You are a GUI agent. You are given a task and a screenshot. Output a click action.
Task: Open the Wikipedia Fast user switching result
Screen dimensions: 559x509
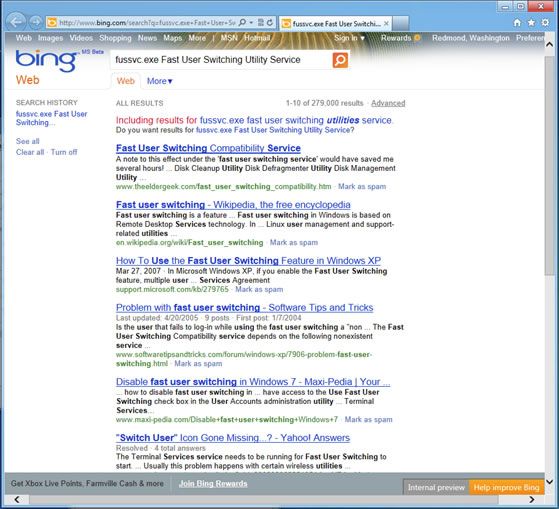[233, 205]
